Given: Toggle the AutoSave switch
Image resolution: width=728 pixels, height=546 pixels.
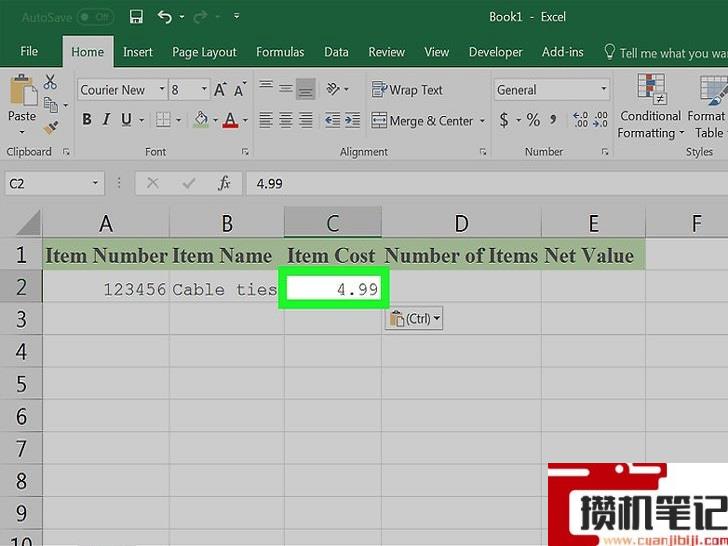Looking at the screenshot, I should click(x=95, y=18).
